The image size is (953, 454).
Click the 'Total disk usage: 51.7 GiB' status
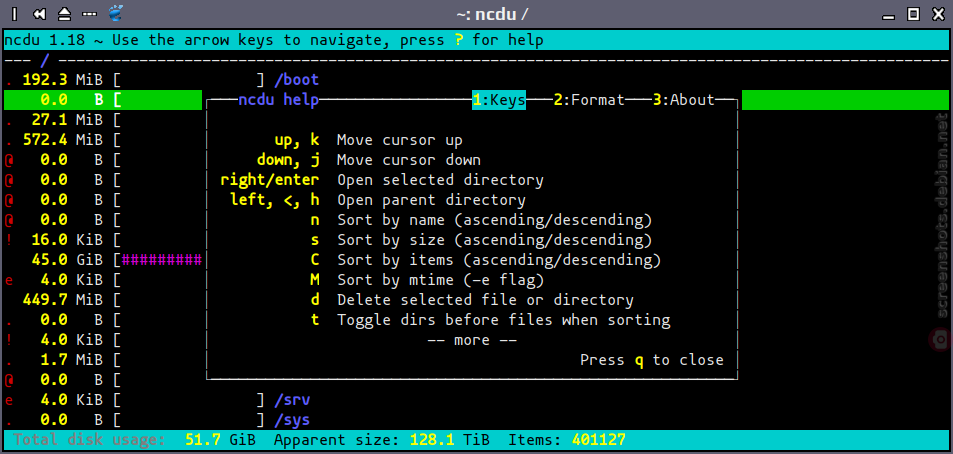(x=134, y=439)
